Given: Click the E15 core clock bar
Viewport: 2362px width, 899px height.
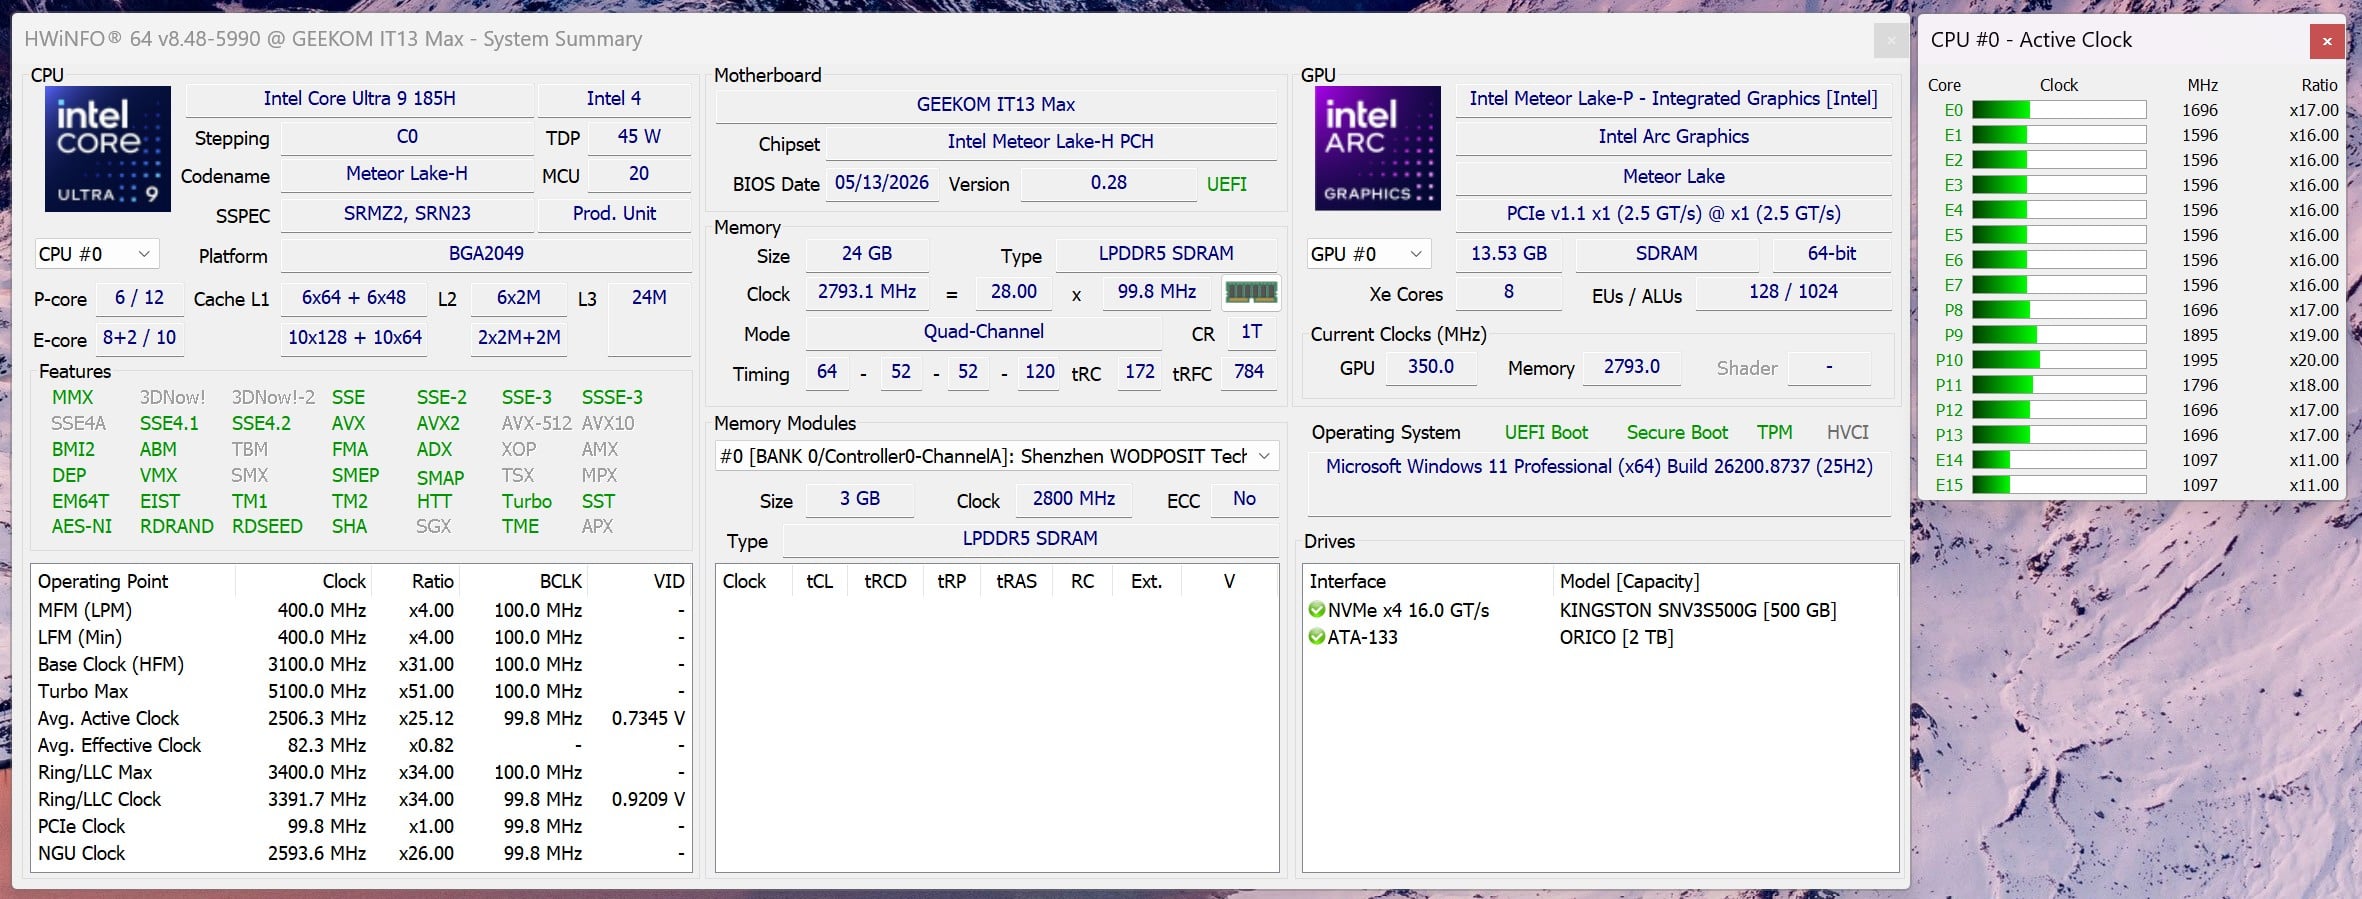Looking at the screenshot, I should pos(2059,485).
